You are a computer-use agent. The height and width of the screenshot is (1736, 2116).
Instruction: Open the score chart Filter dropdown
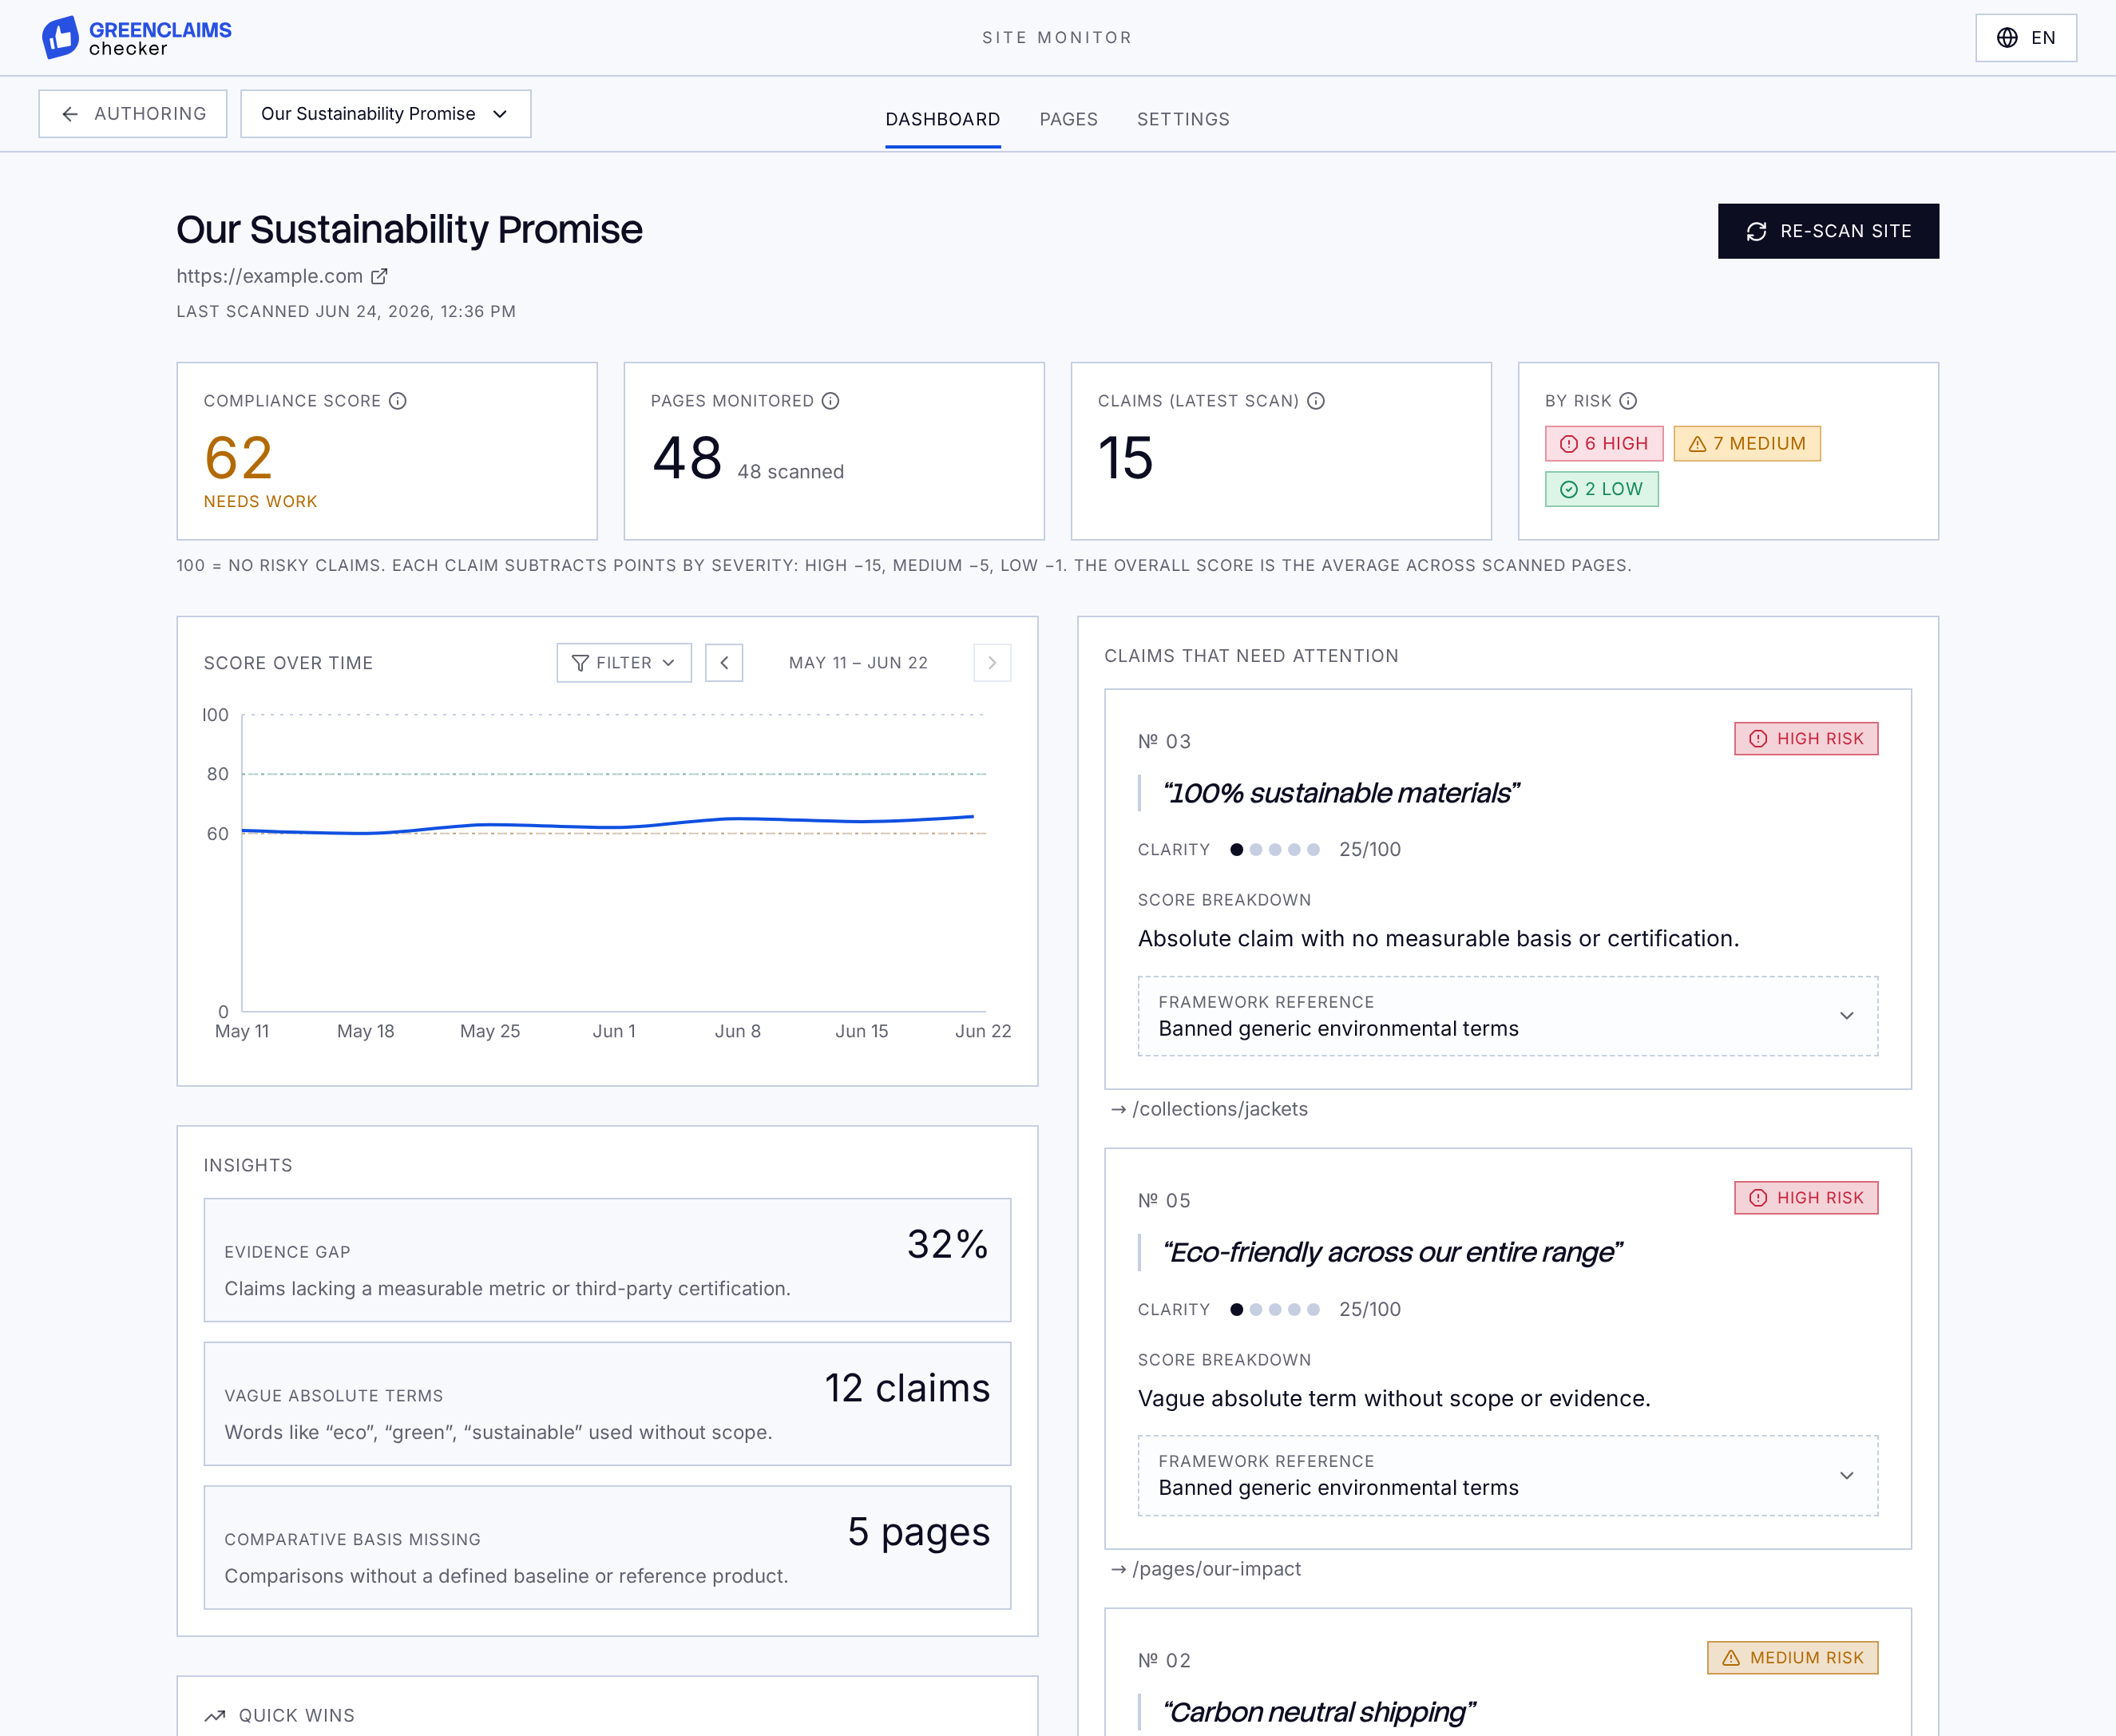coord(624,663)
